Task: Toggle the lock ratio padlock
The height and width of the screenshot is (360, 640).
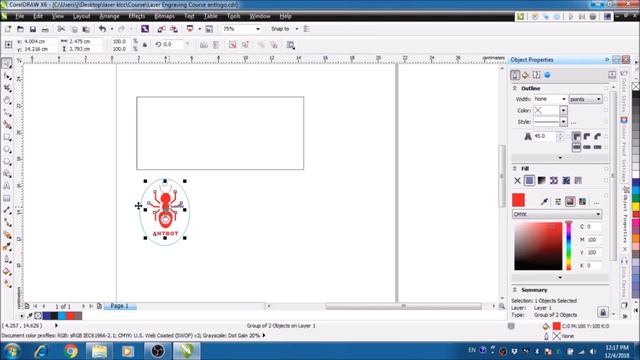Action: coord(145,45)
